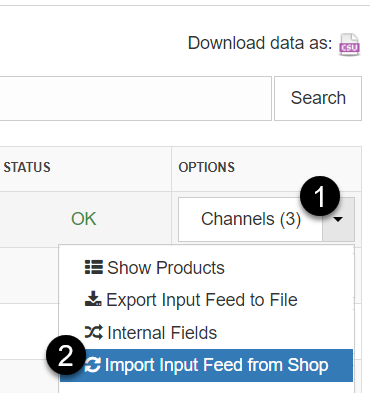Focus the search text field
The image size is (370, 393).
tap(135, 98)
